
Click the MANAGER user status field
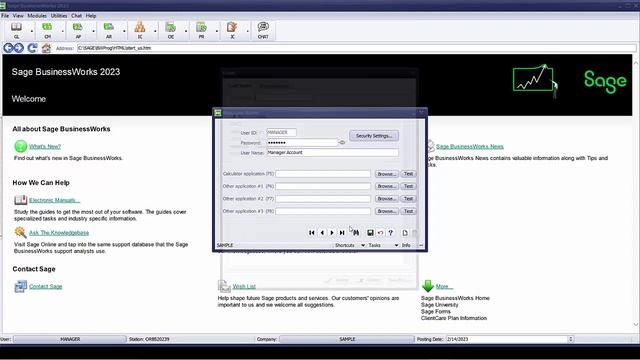coord(70,339)
